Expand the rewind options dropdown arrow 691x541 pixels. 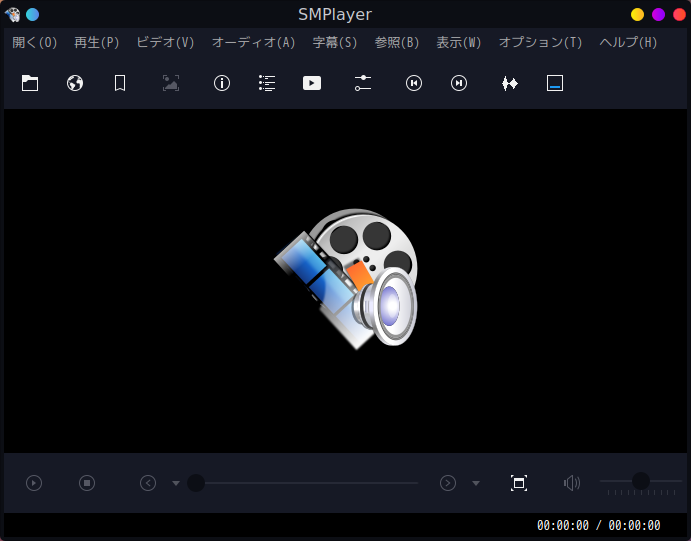tap(176, 483)
